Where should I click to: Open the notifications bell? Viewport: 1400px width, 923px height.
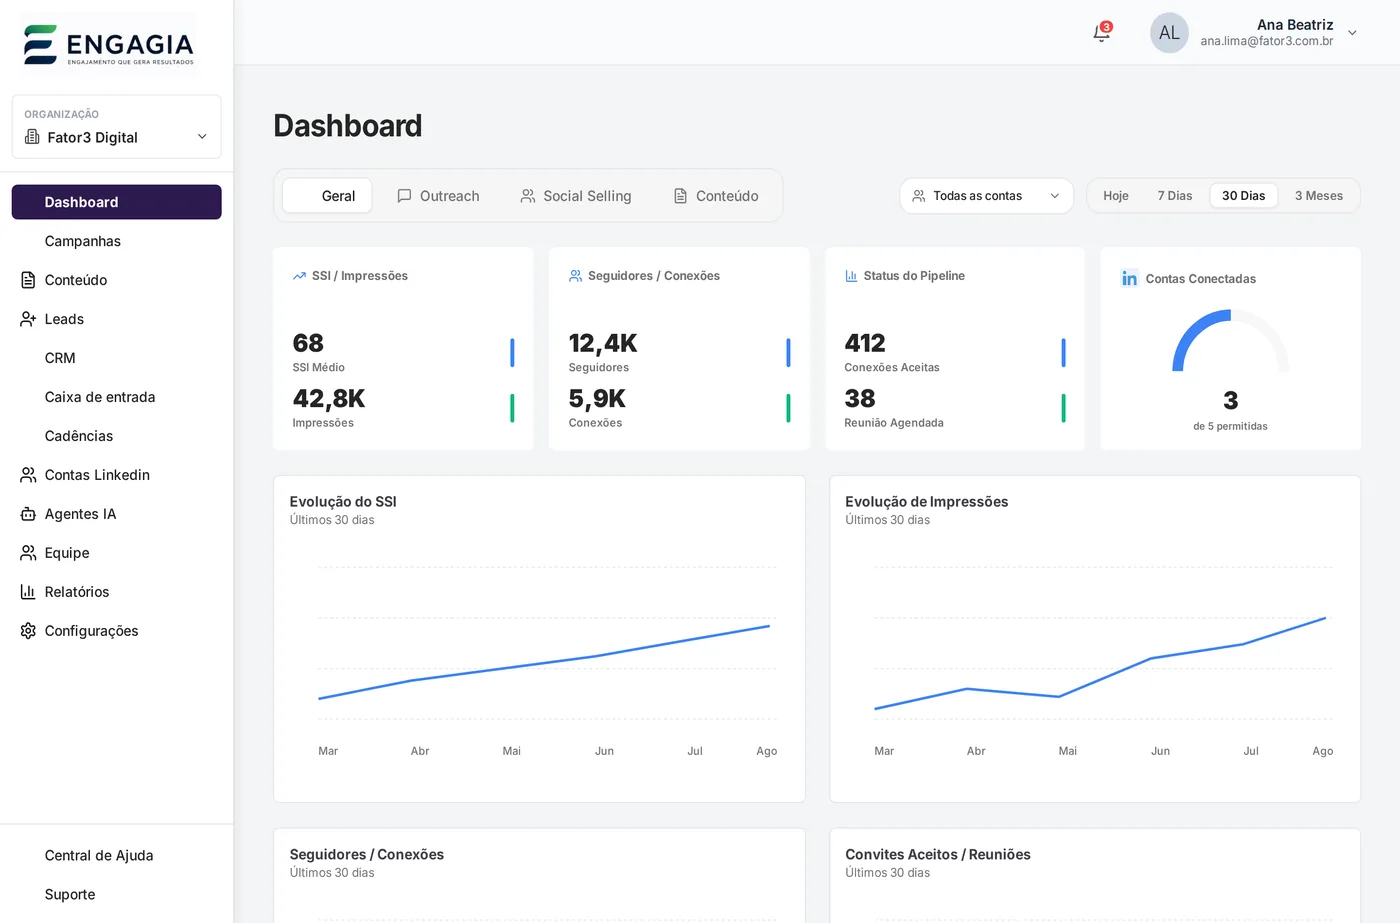pyautogui.click(x=1101, y=33)
